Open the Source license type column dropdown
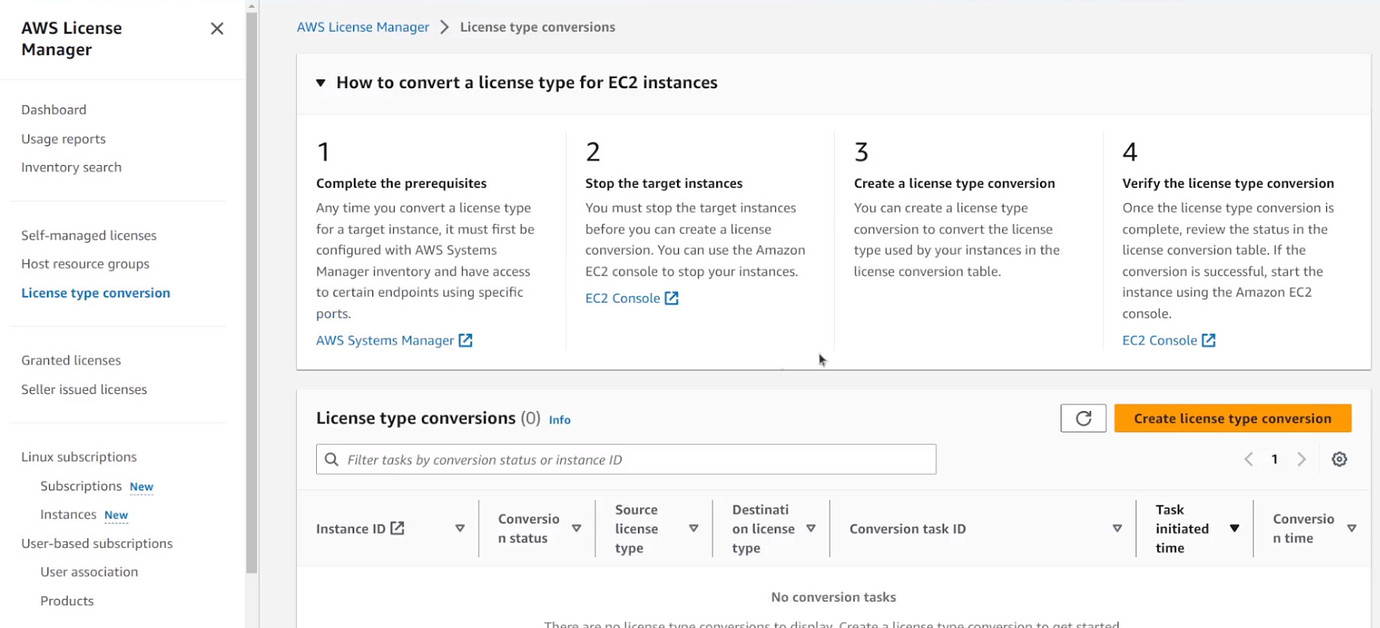Image resolution: width=1380 pixels, height=628 pixels. pyautogui.click(x=694, y=528)
